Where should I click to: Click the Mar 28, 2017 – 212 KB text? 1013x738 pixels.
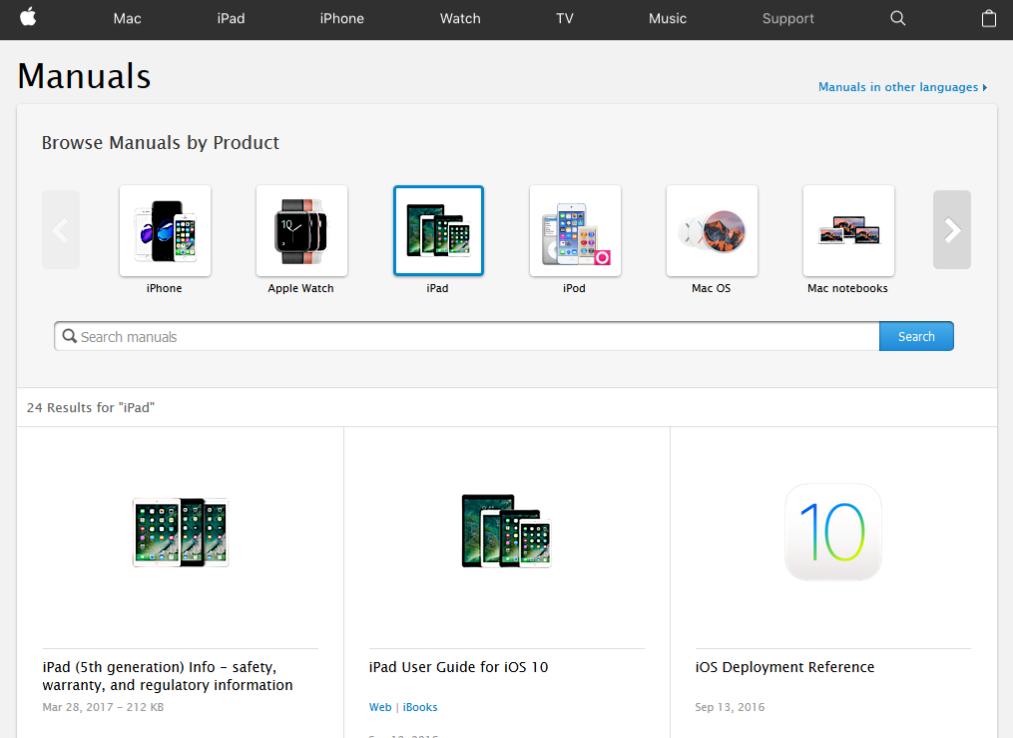pos(103,707)
